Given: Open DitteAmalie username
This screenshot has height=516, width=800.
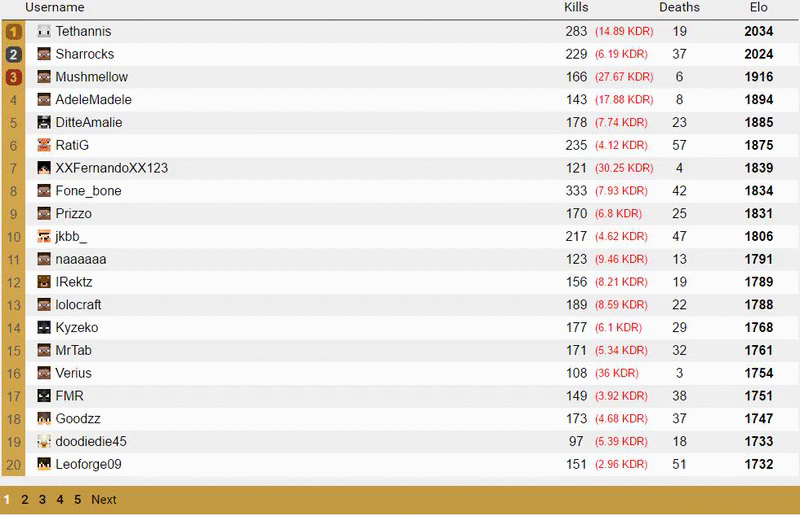Looking at the screenshot, I should point(89,122).
